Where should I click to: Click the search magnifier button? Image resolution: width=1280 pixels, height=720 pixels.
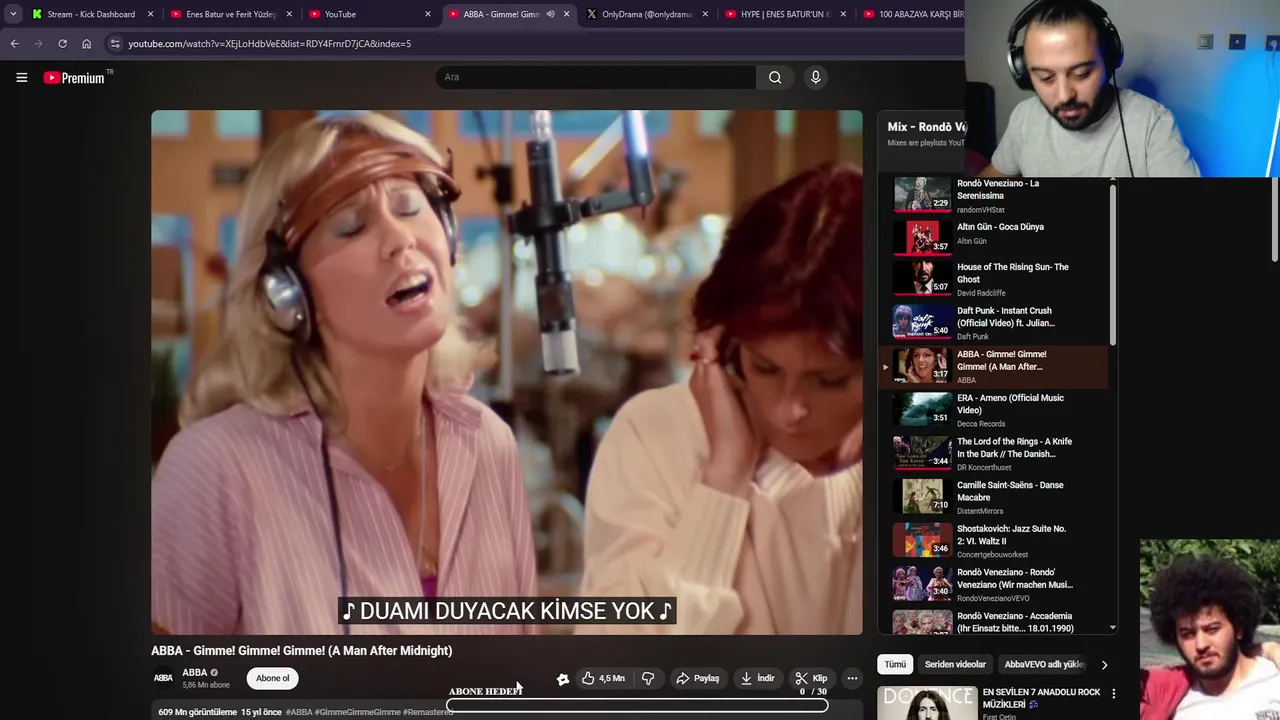775,77
